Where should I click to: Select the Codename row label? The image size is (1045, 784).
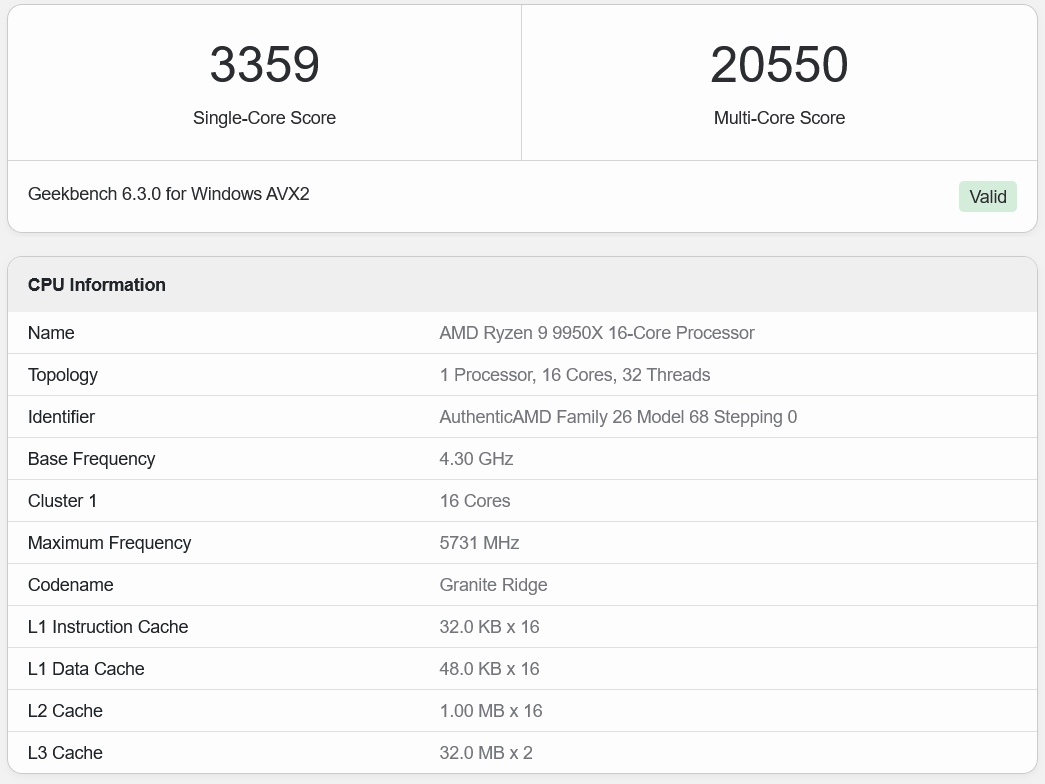[70, 585]
